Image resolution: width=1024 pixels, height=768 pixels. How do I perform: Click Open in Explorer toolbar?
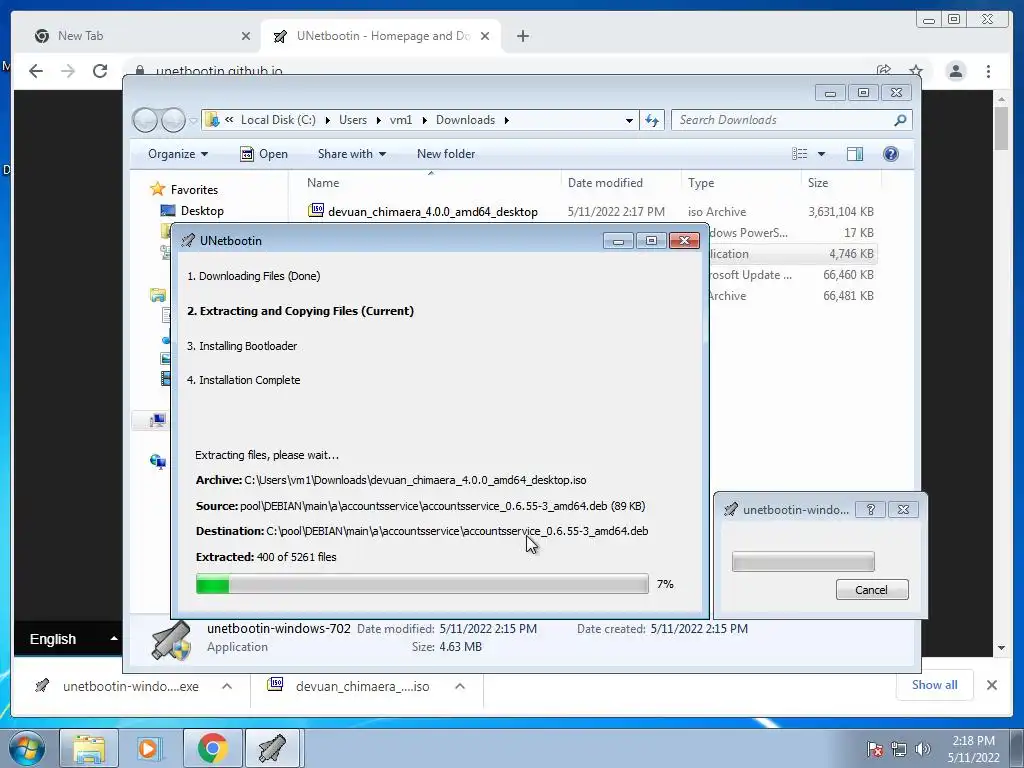click(x=264, y=154)
